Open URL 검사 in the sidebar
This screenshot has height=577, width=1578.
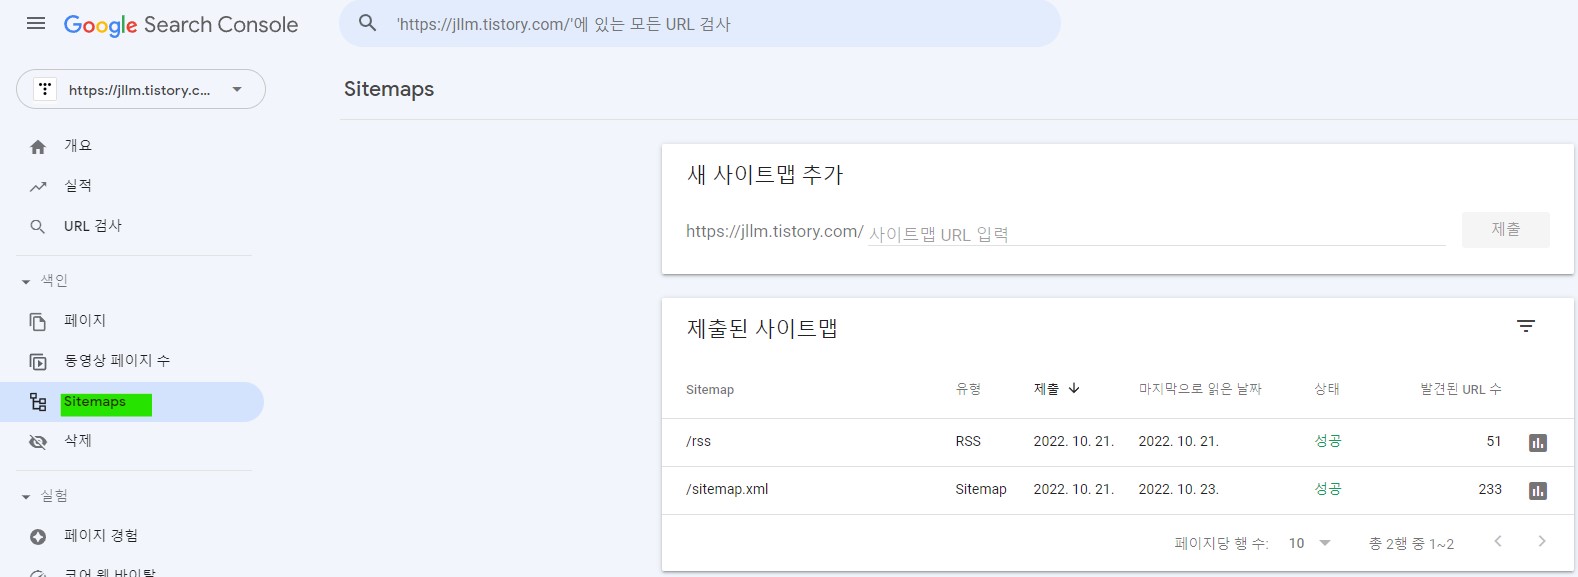click(93, 226)
